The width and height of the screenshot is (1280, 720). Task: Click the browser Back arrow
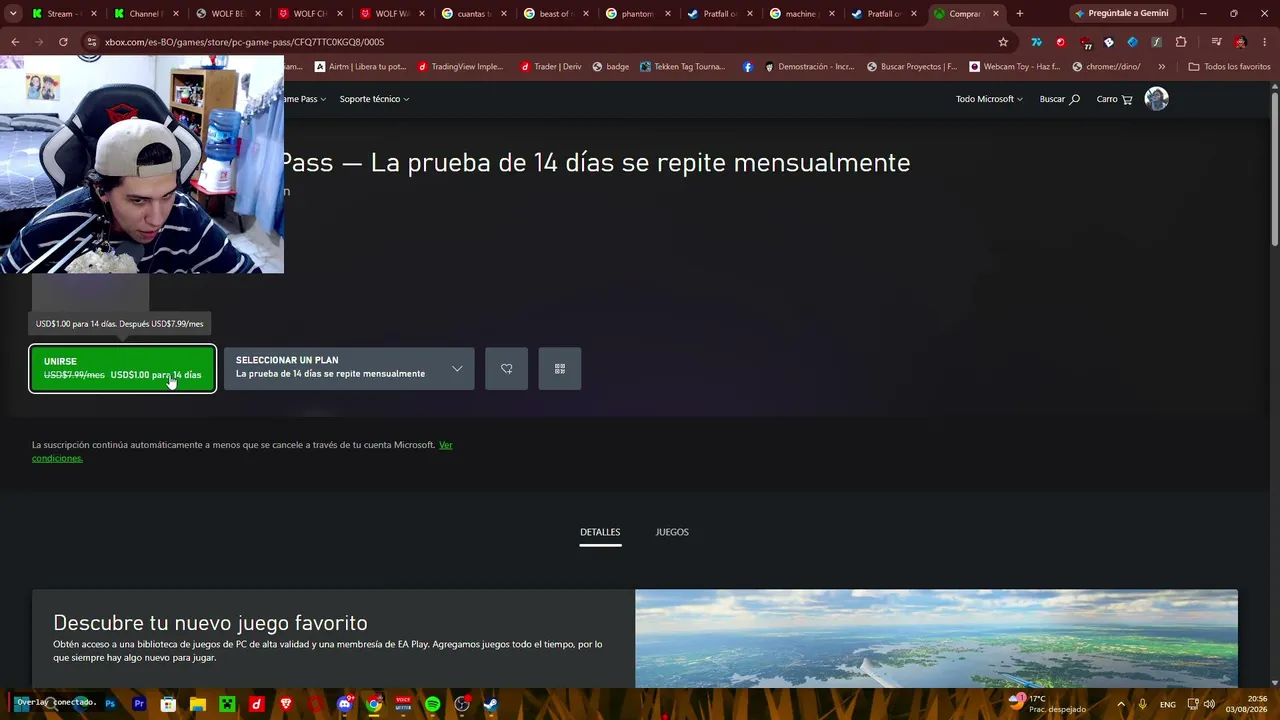[x=15, y=42]
